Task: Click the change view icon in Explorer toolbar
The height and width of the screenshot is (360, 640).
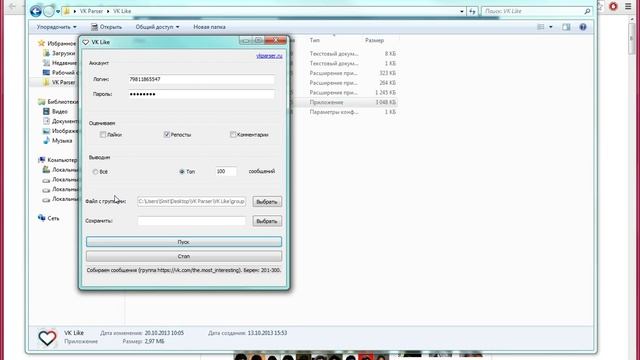Action: click(541, 27)
